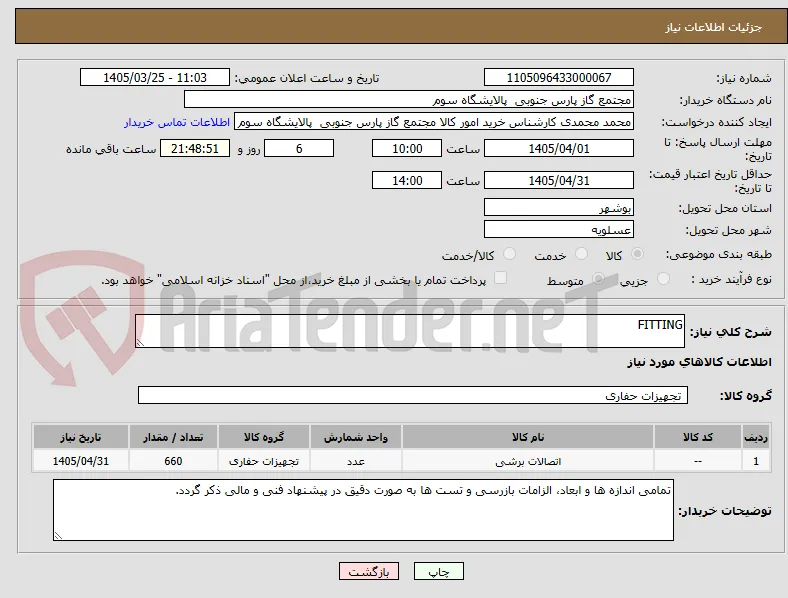Click the ردیف column header
The image size is (788, 598).
[x=756, y=437]
